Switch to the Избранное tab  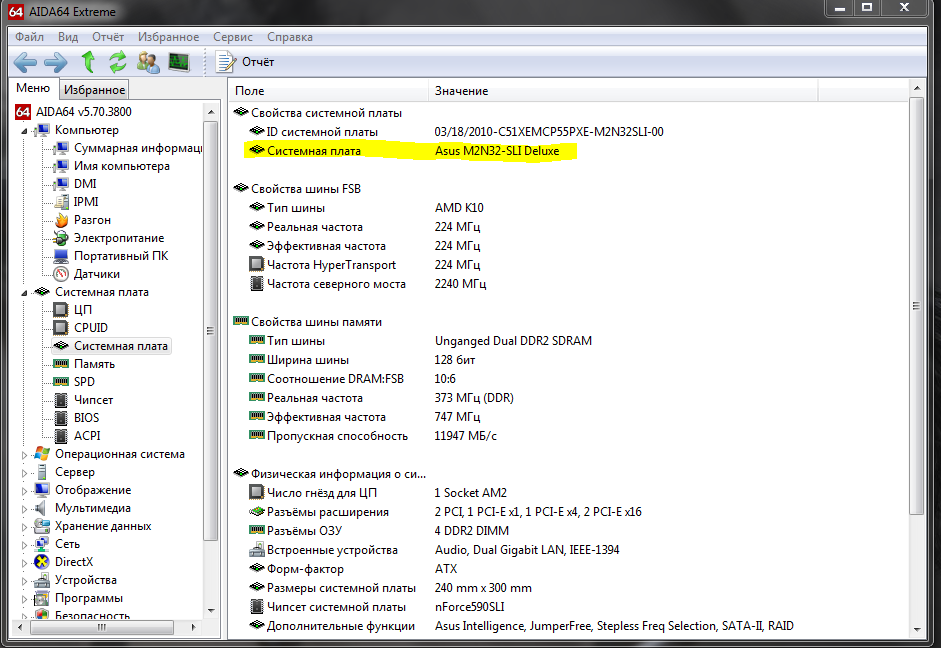pos(95,90)
